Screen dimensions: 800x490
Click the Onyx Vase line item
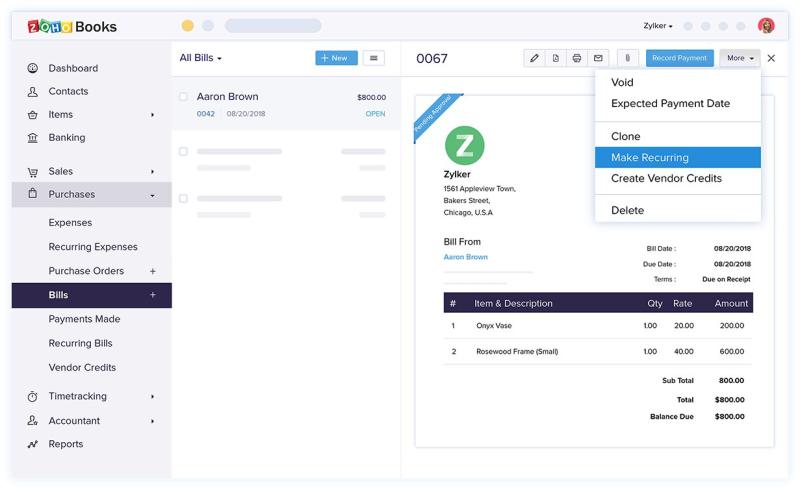click(x=494, y=326)
